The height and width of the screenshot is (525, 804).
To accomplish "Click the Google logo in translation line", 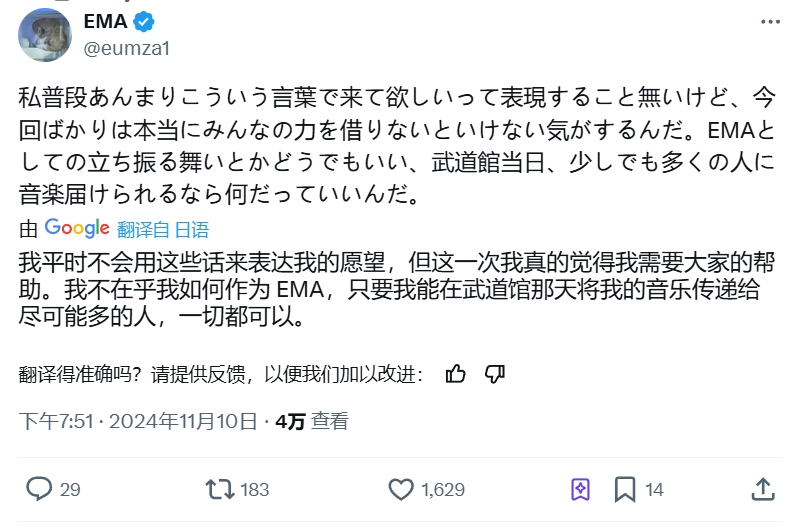I will 77,228.
